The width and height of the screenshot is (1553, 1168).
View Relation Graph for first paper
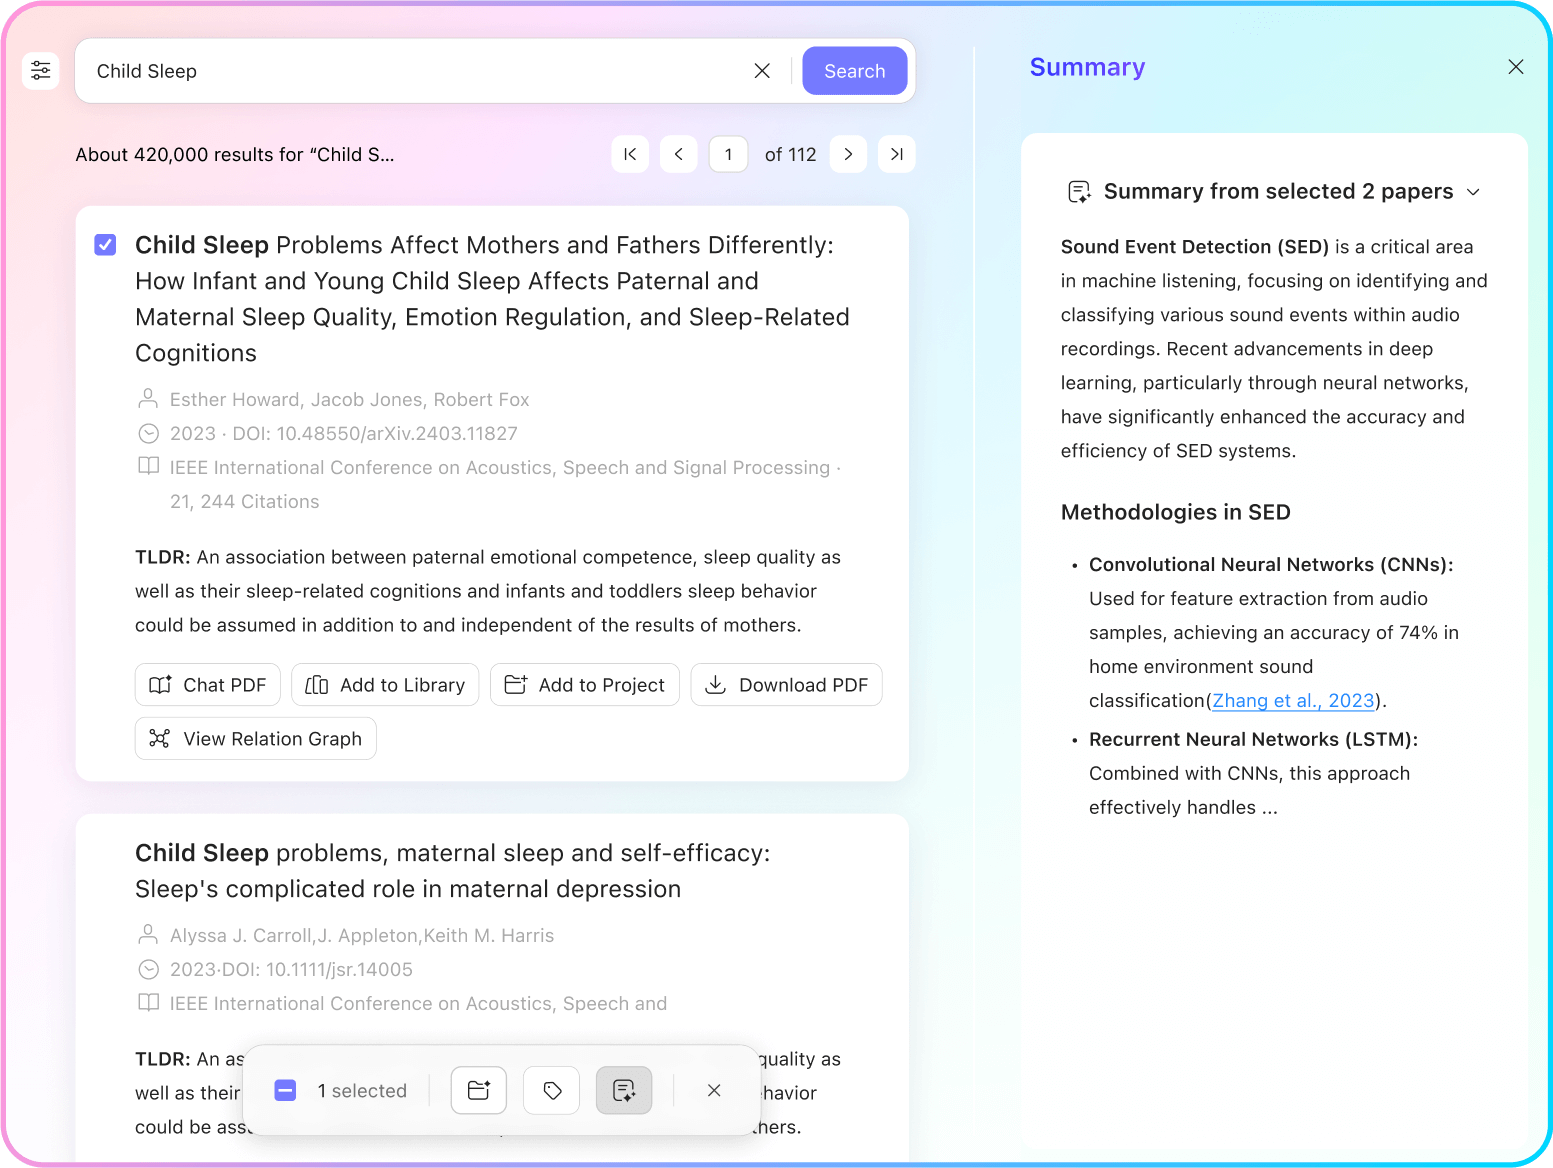(256, 739)
